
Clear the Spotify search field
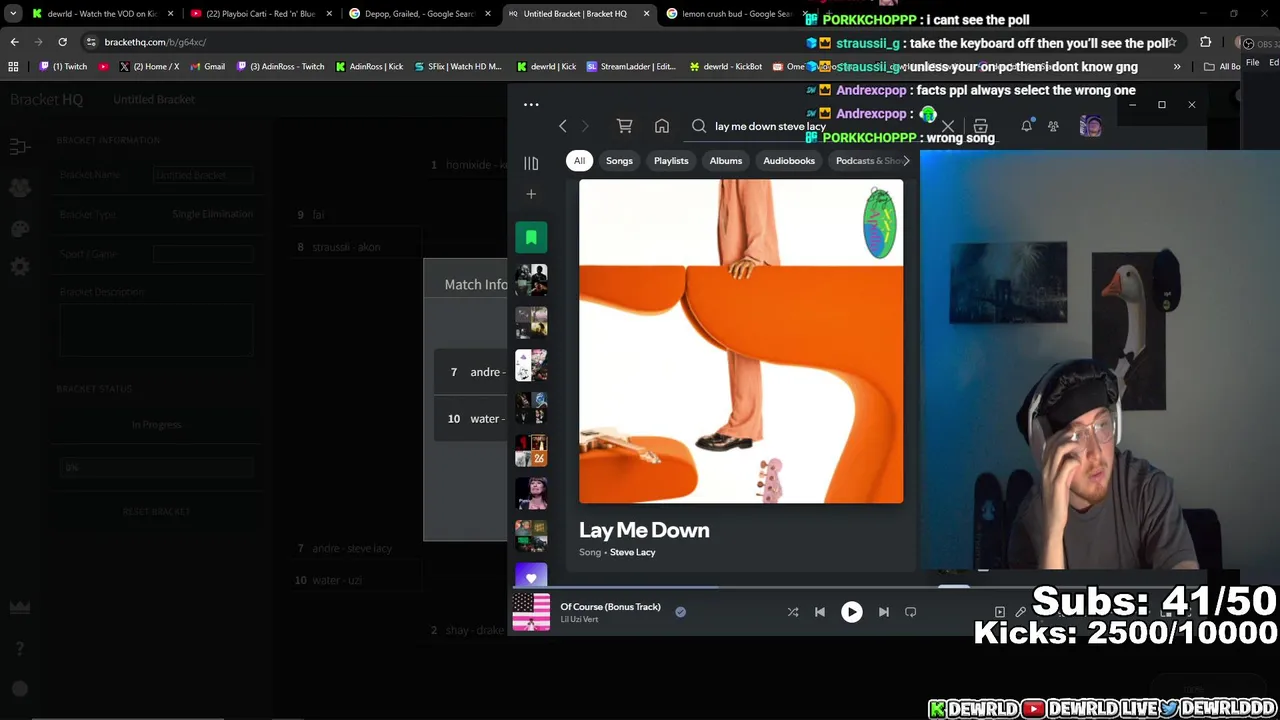click(947, 126)
